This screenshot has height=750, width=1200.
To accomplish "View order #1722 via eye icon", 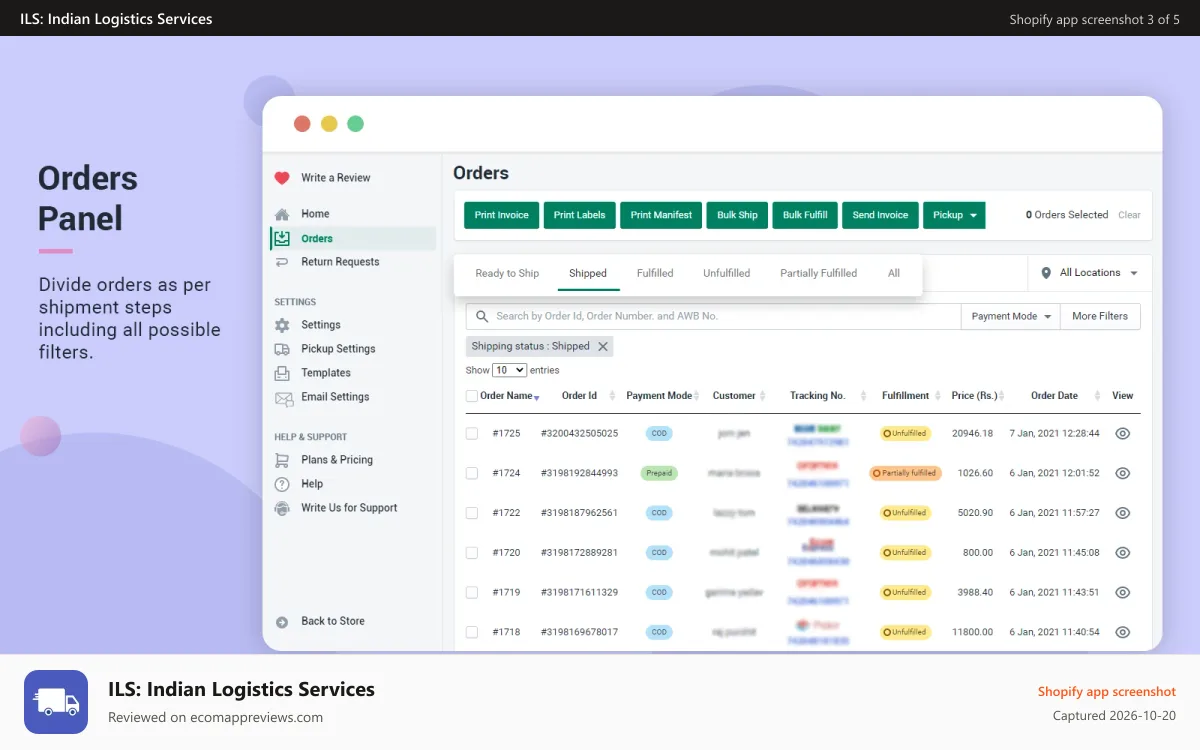I will click(x=1123, y=513).
